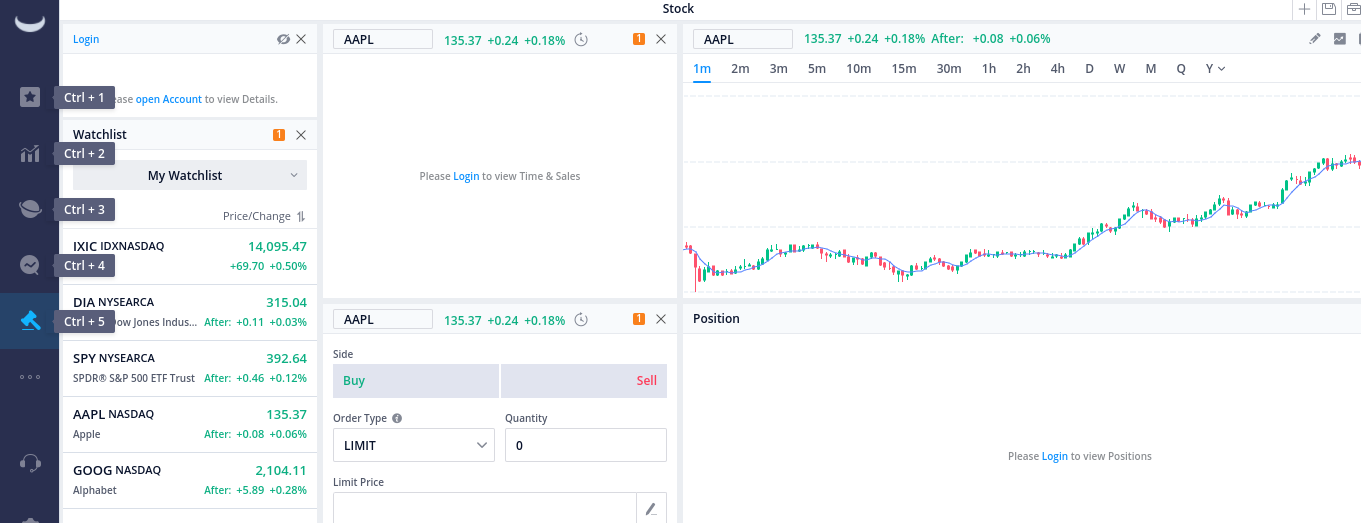Switch chart to 10m interval

pyautogui.click(x=858, y=68)
